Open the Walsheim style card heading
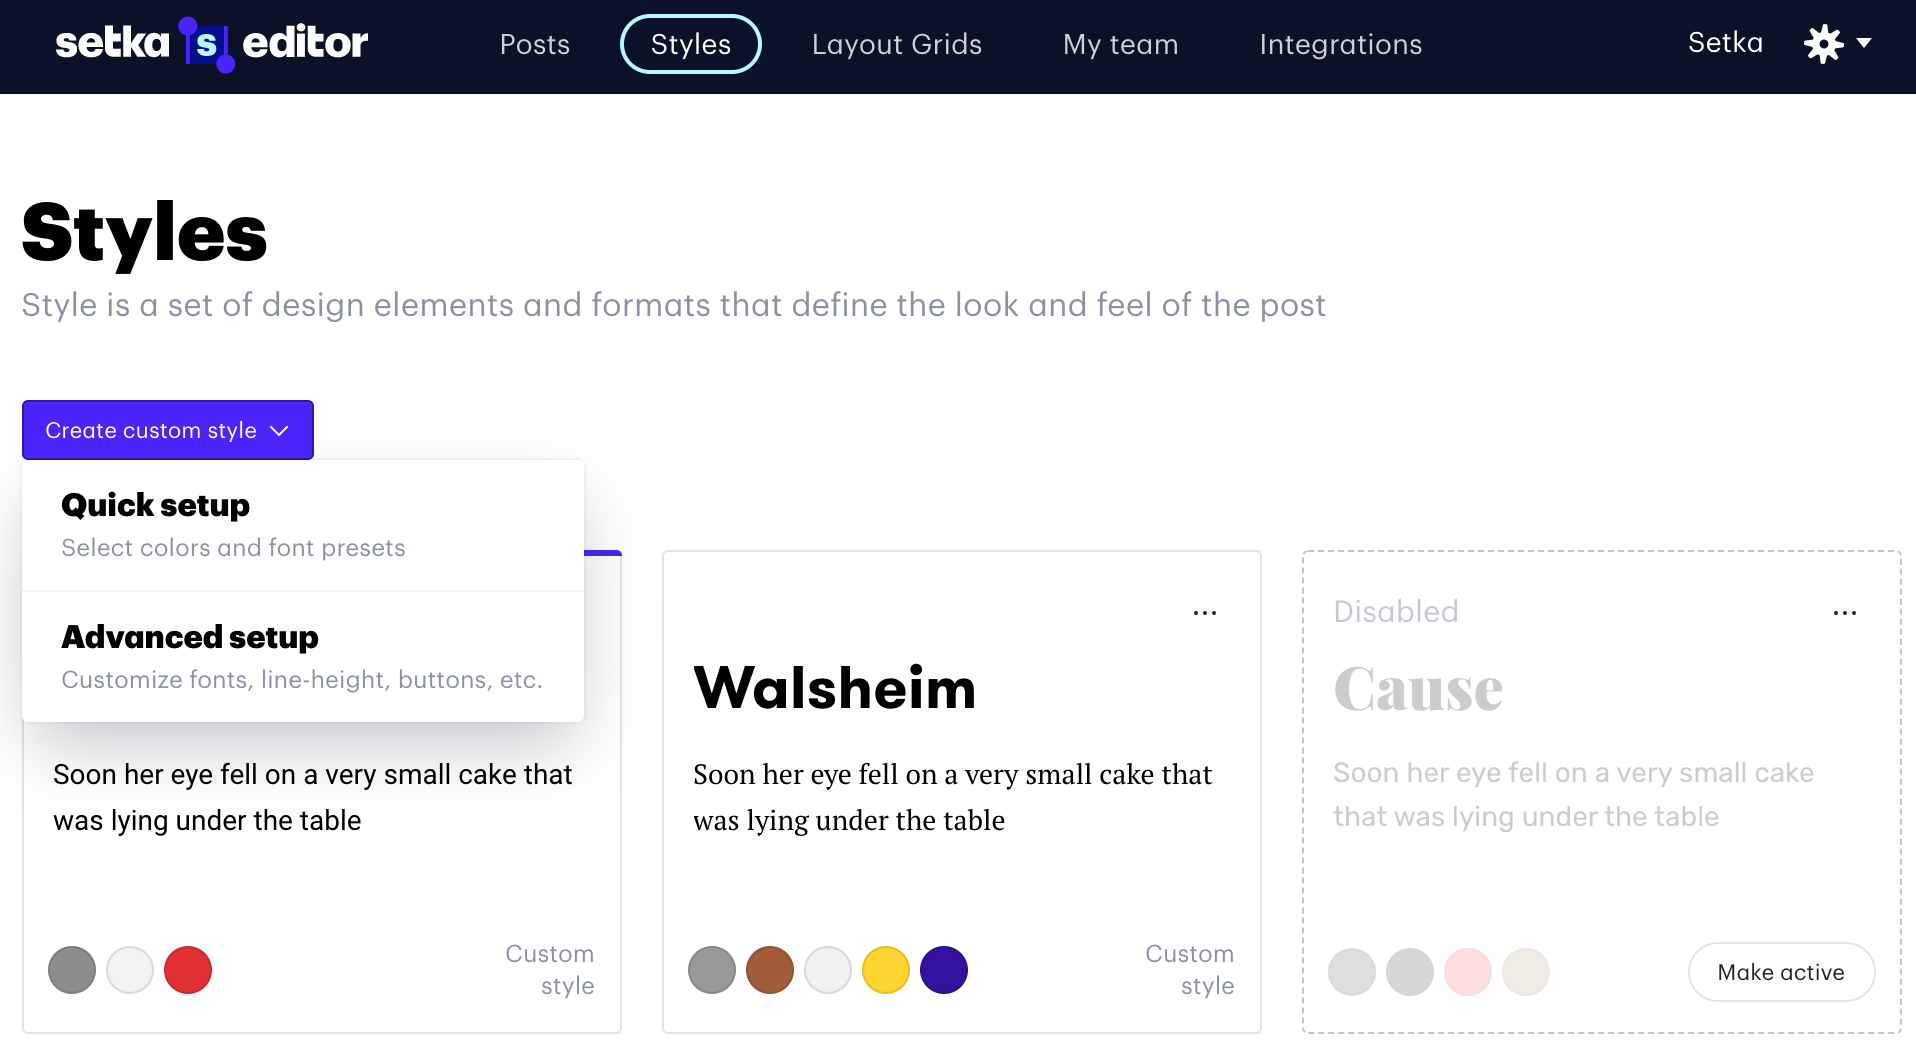Viewport: 1916px width, 1050px height. point(834,688)
